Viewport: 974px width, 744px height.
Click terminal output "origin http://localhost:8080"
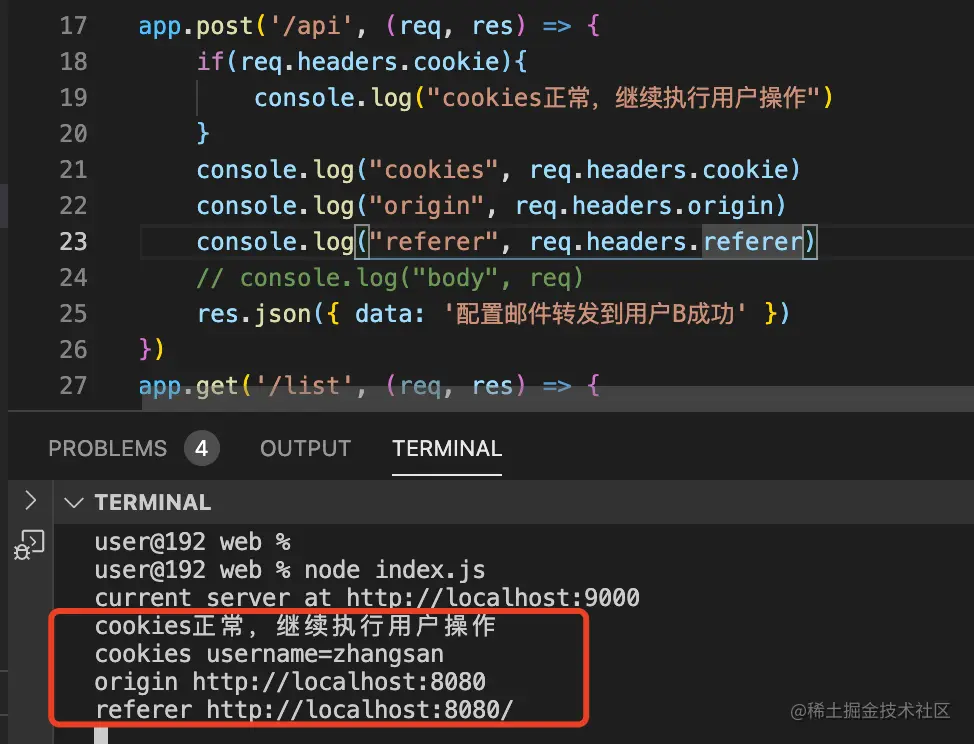(290, 682)
